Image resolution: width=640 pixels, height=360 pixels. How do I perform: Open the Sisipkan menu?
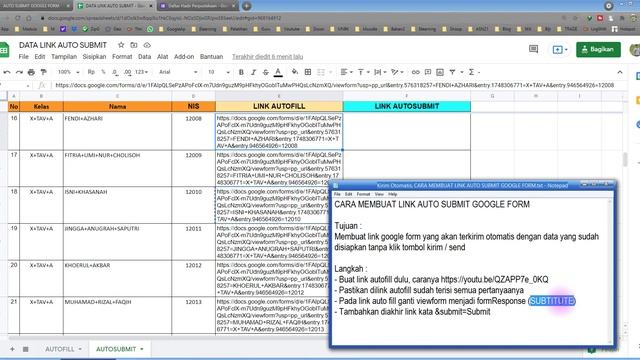(94, 57)
